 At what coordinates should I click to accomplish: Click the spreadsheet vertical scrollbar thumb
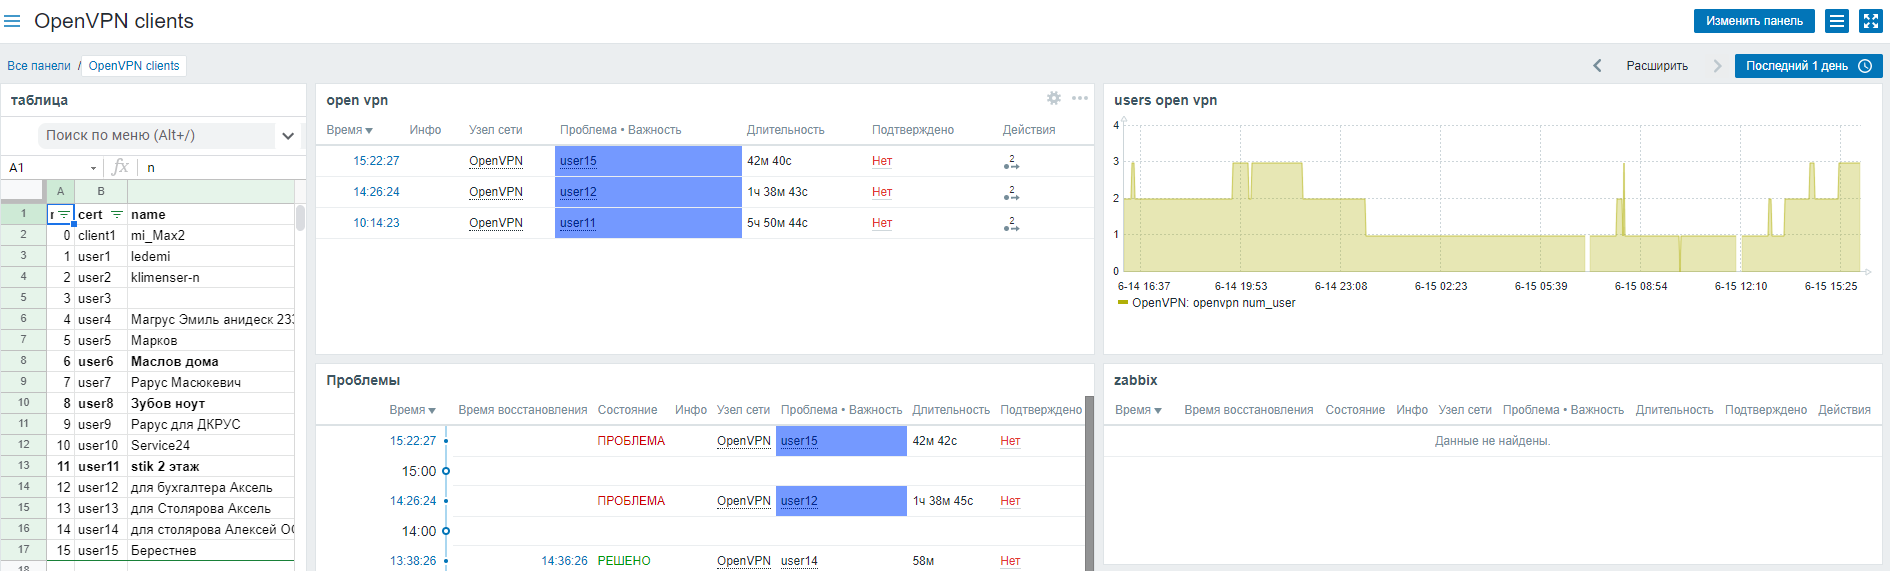(x=300, y=218)
